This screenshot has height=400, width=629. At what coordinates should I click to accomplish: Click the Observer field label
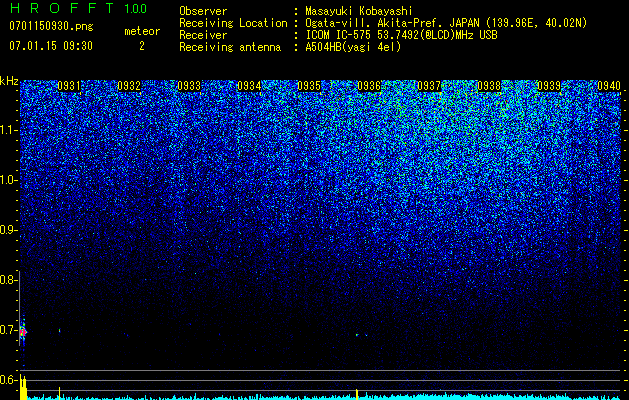pyautogui.click(x=203, y=11)
